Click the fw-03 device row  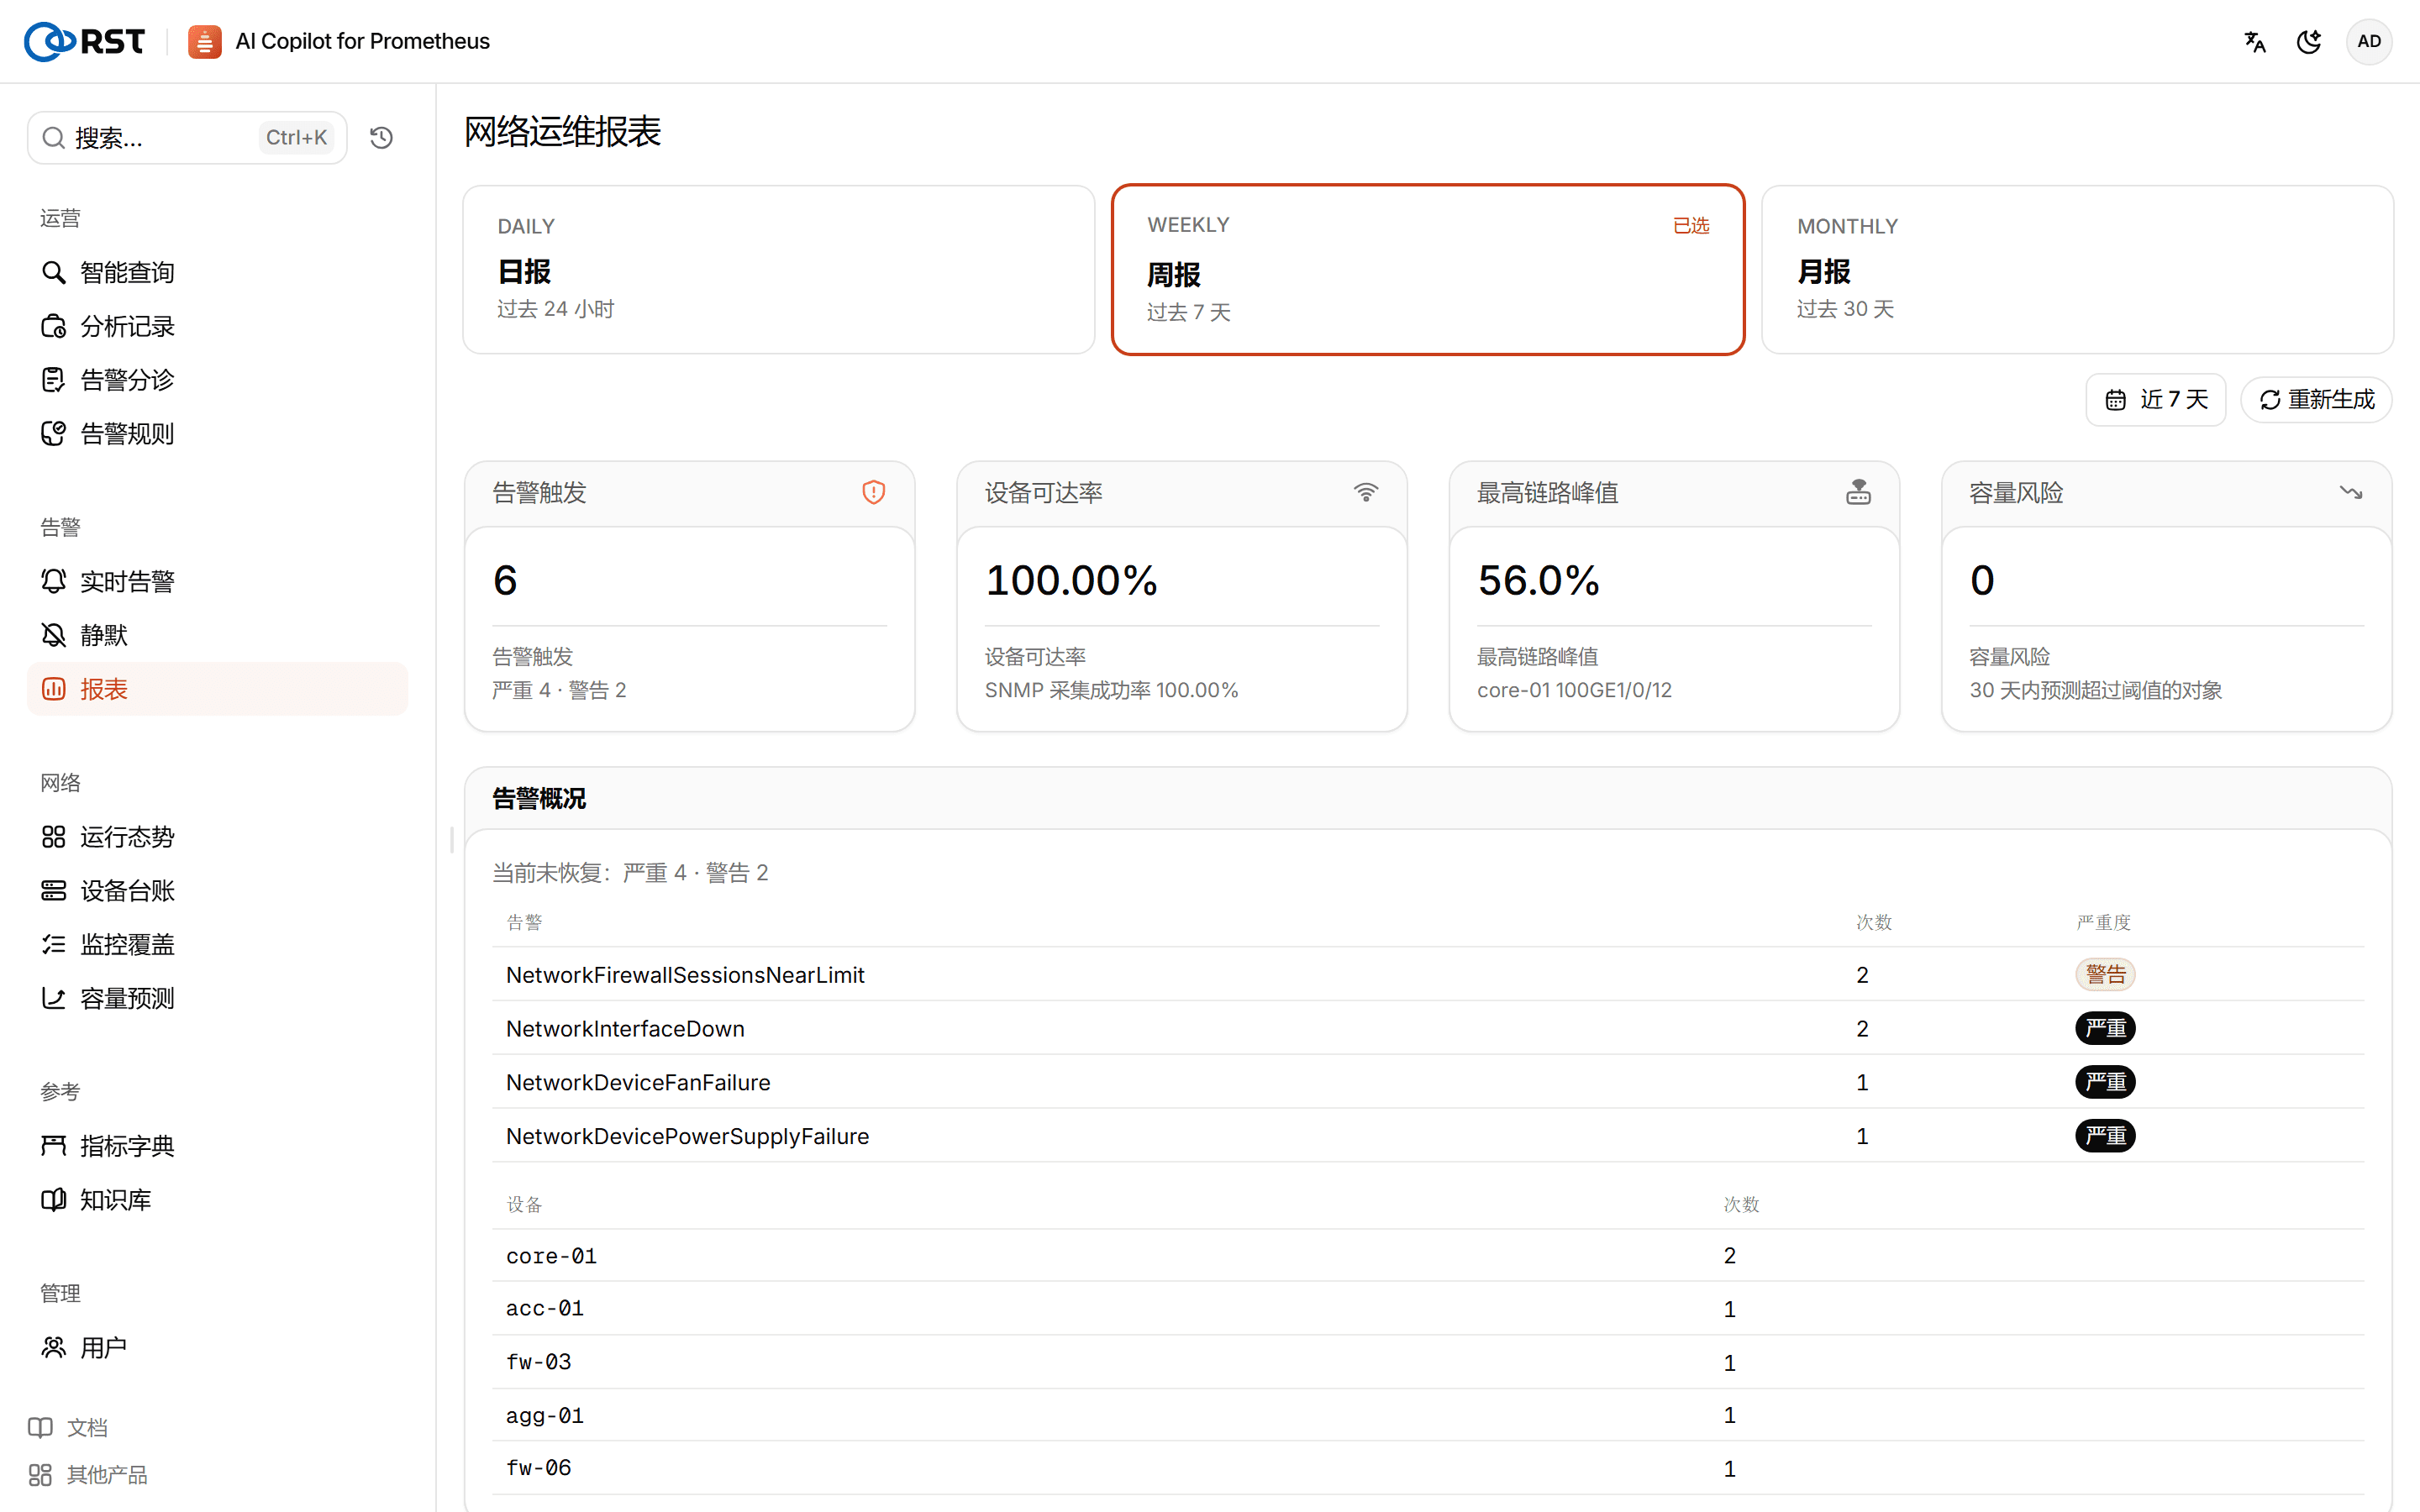pos(1428,1362)
